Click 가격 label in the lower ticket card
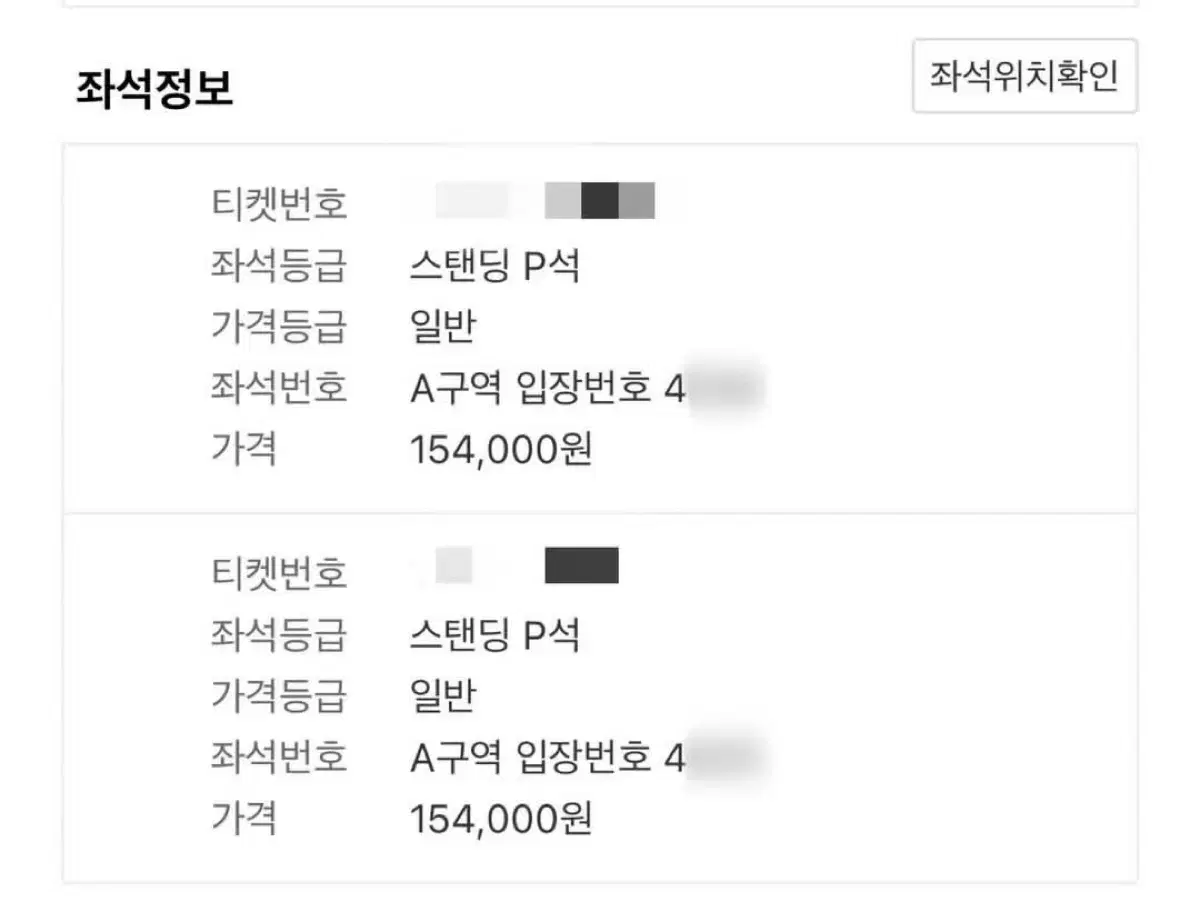1200x912 pixels. [x=243, y=819]
